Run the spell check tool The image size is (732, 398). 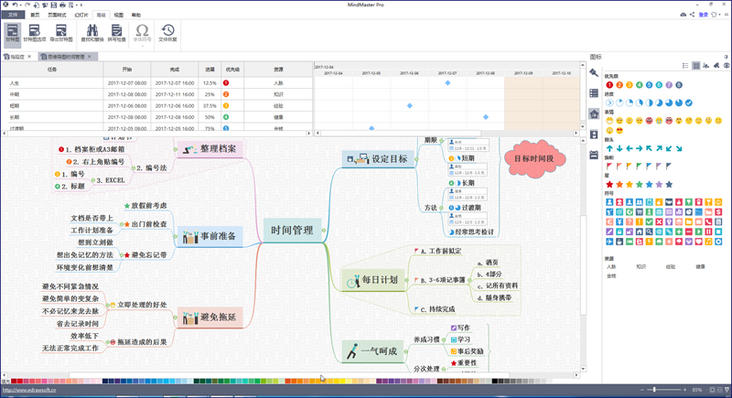[x=116, y=34]
